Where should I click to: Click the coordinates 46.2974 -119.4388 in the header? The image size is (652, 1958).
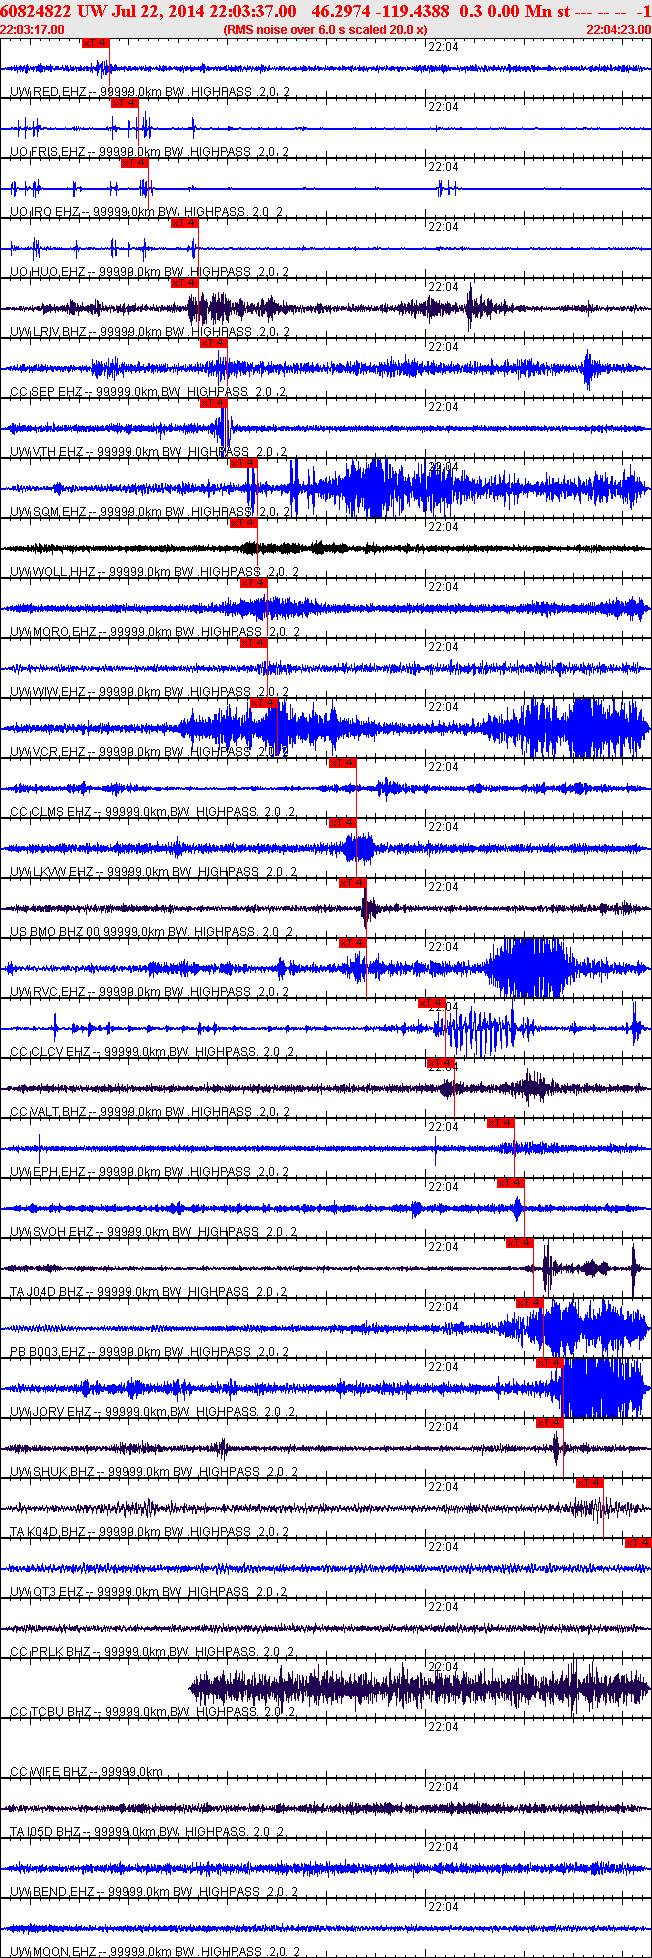(379, 11)
